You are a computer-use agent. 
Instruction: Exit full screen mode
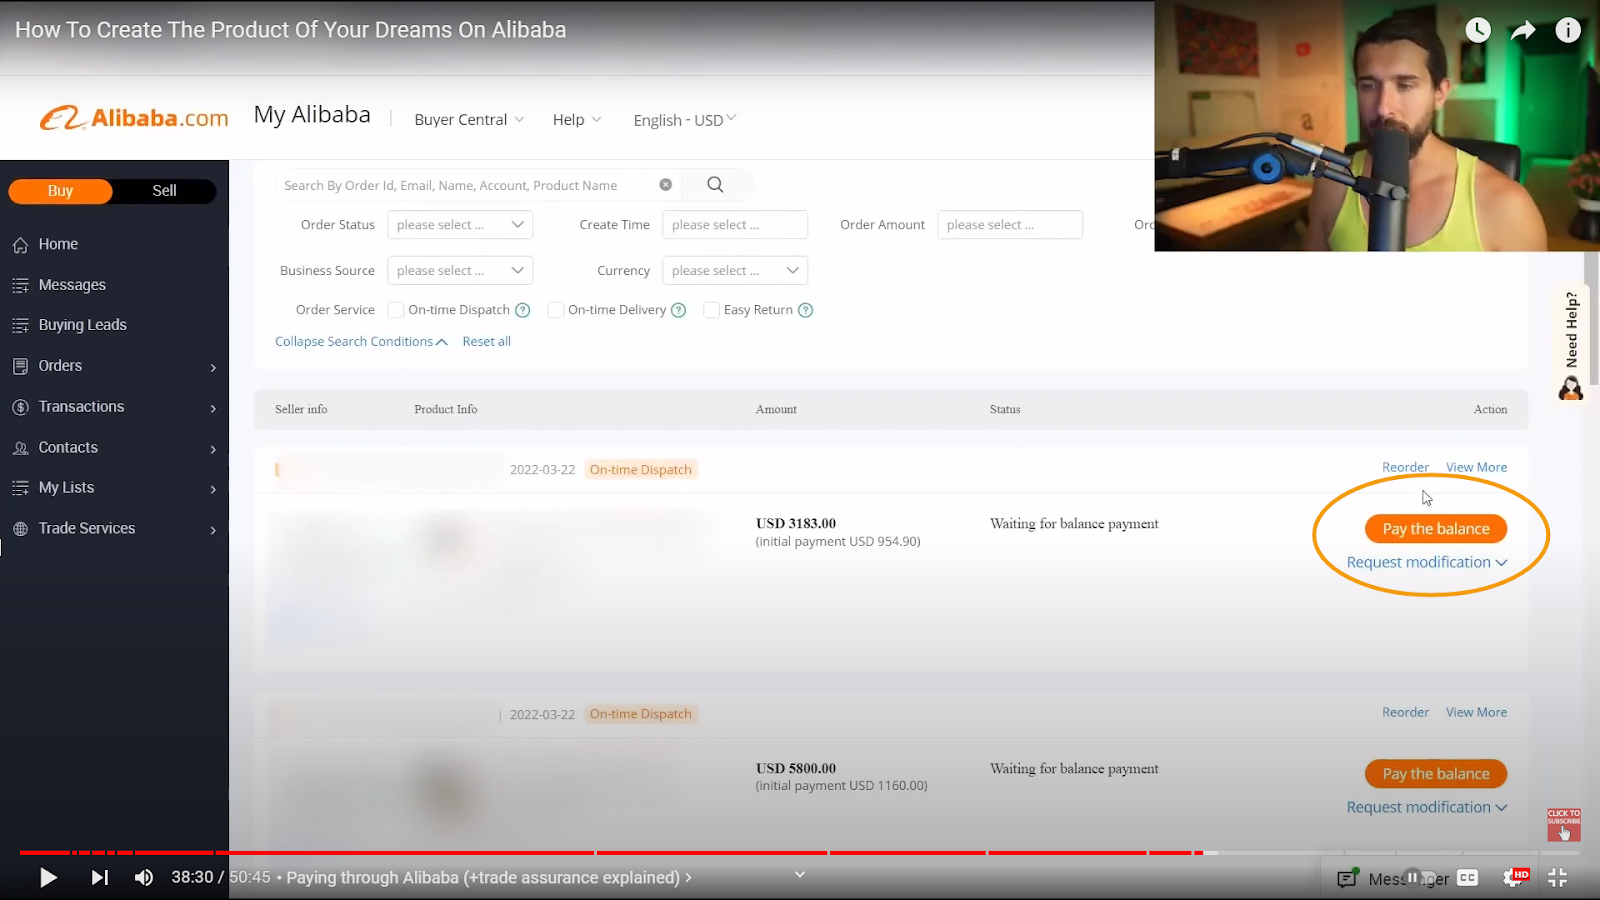[1557, 877]
